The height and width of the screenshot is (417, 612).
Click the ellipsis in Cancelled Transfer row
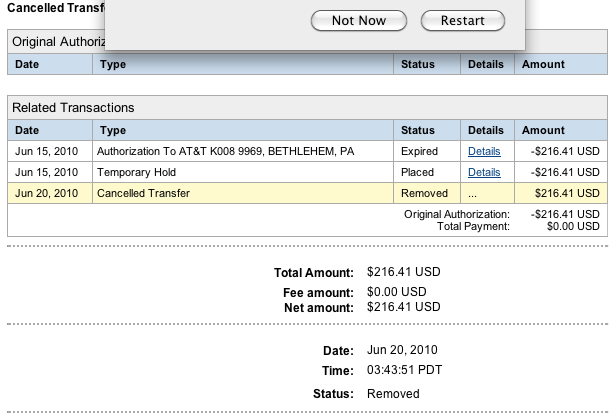tap(473, 193)
